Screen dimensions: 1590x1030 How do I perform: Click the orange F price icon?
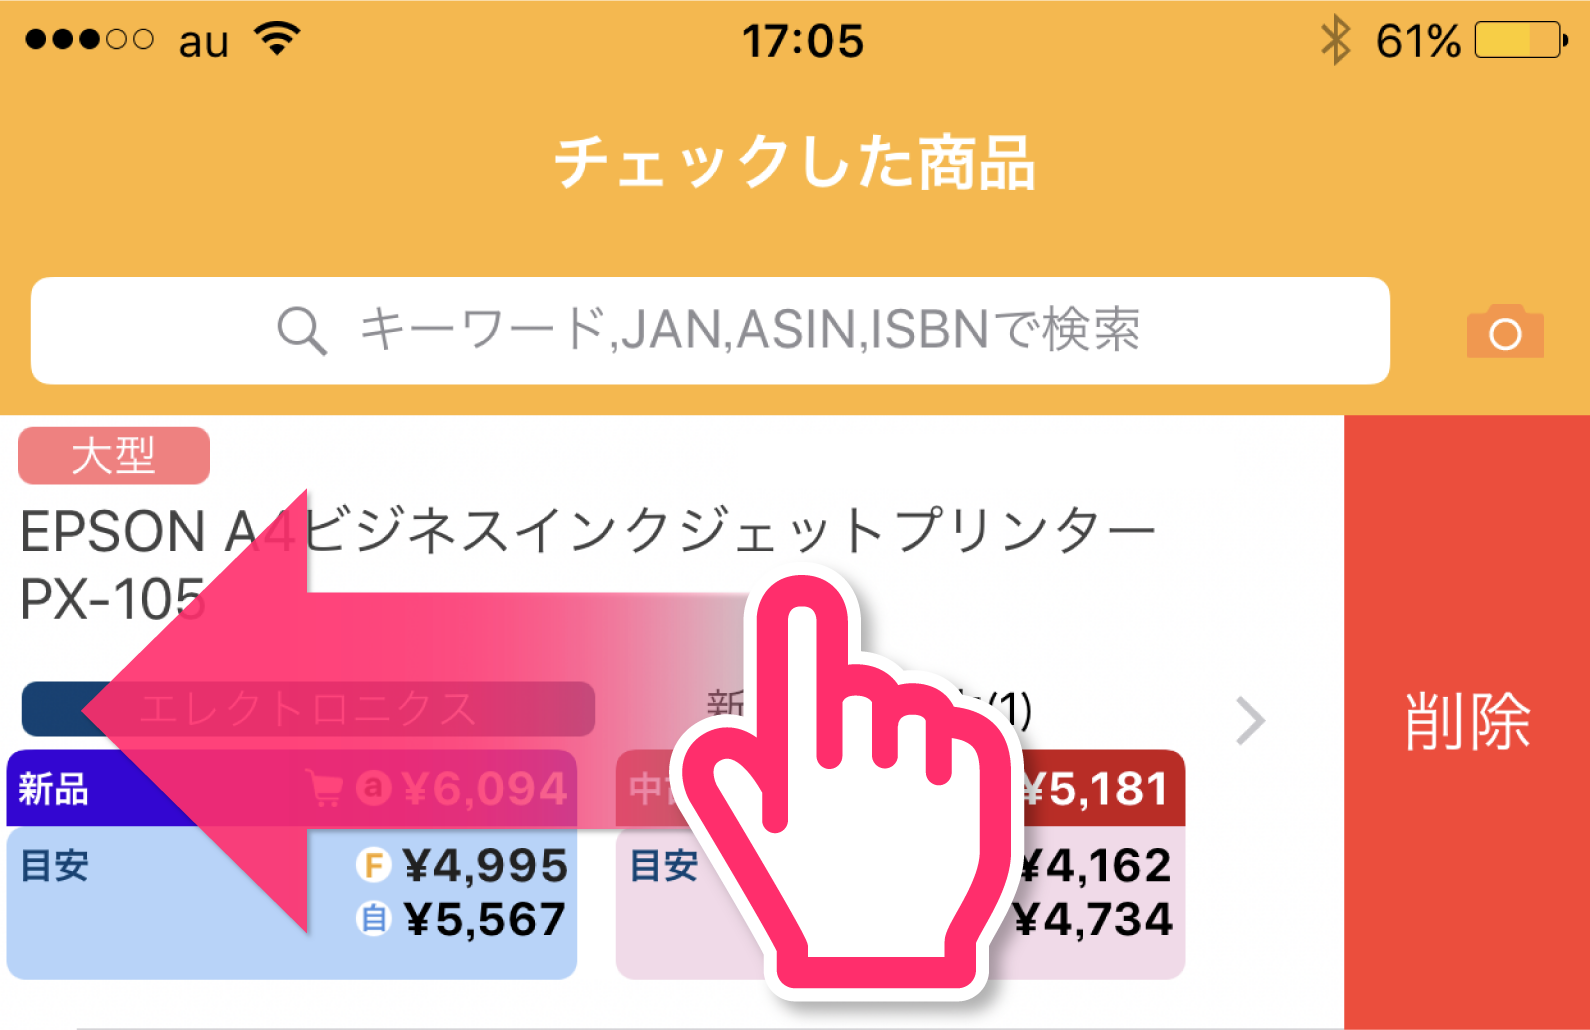373,865
